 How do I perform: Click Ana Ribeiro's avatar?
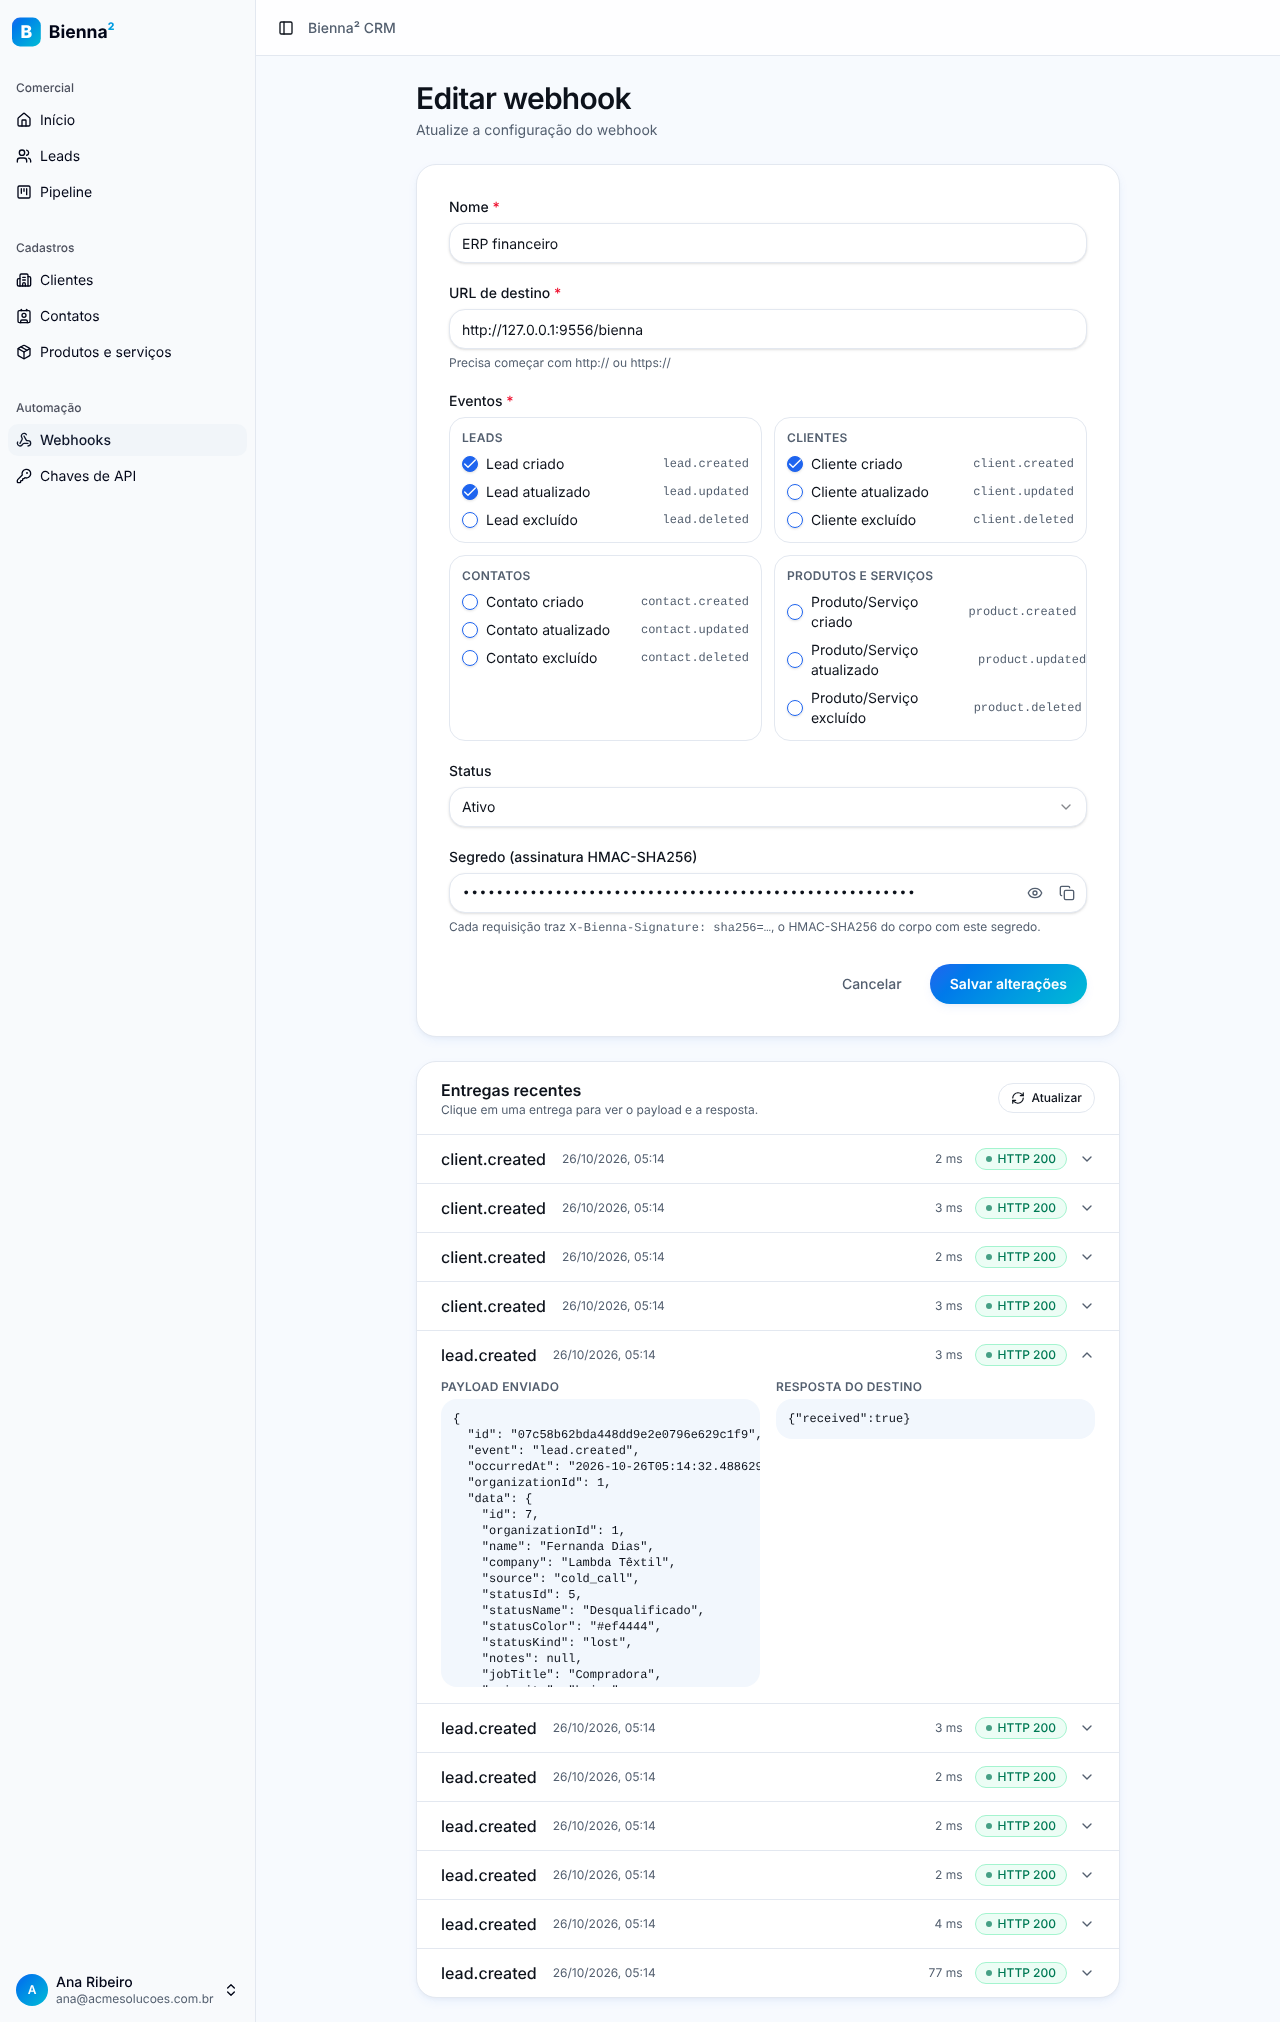coord(32,1990)
